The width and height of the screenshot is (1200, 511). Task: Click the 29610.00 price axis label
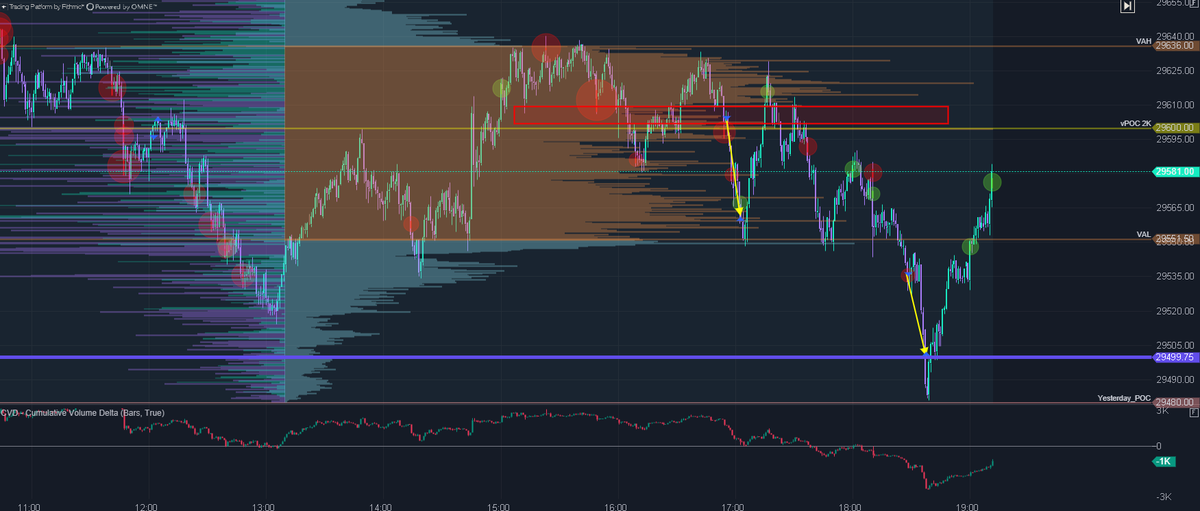point(1177,105)
